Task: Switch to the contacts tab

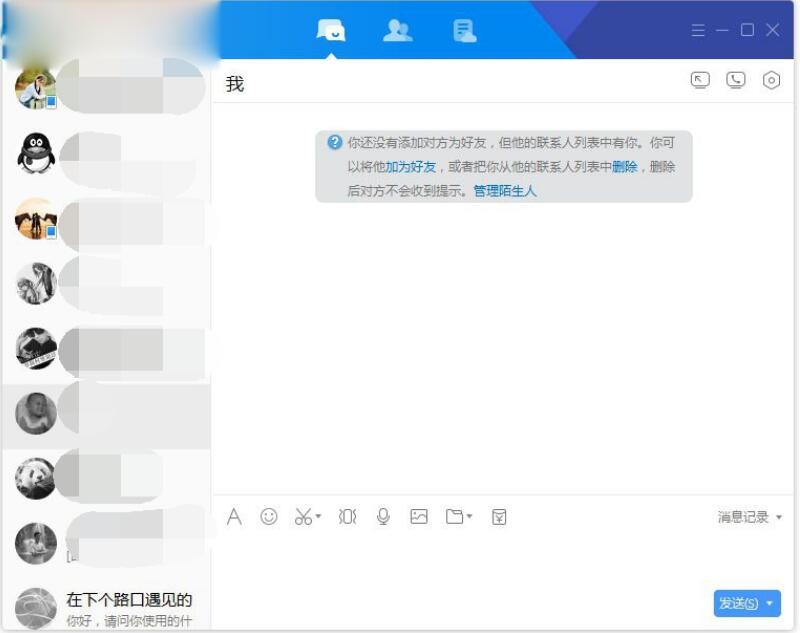Action: click(x=398, y=30)
